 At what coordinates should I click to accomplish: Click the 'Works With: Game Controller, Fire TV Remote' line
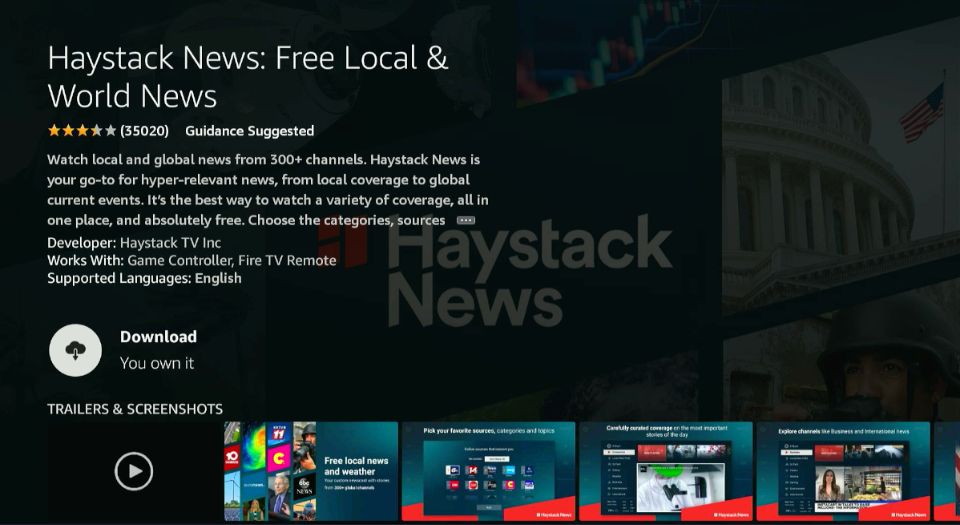192,261
